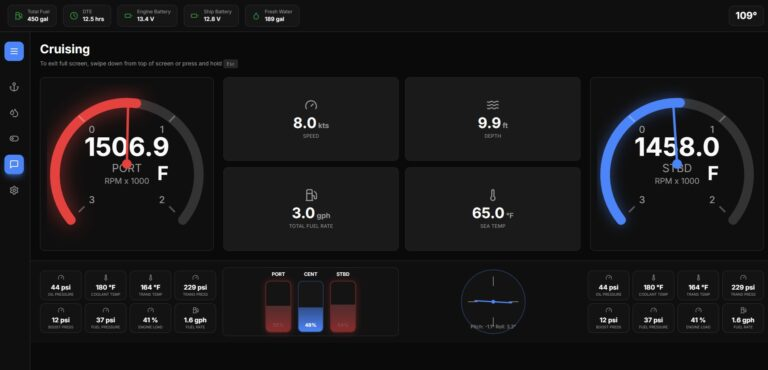Image resolution: width=768 pixels, height=370 pixels.
Task: Click the highlighted chat bubble sidebar icon
Action: (x=14, y=165)
